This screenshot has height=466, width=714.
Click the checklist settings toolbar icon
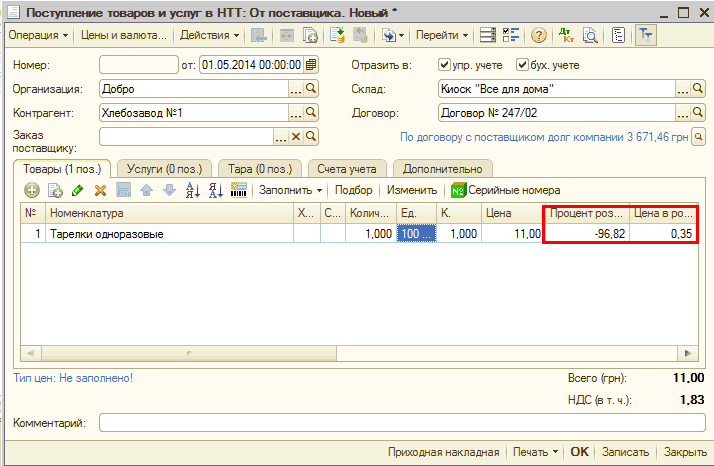(x=511, y=35)
